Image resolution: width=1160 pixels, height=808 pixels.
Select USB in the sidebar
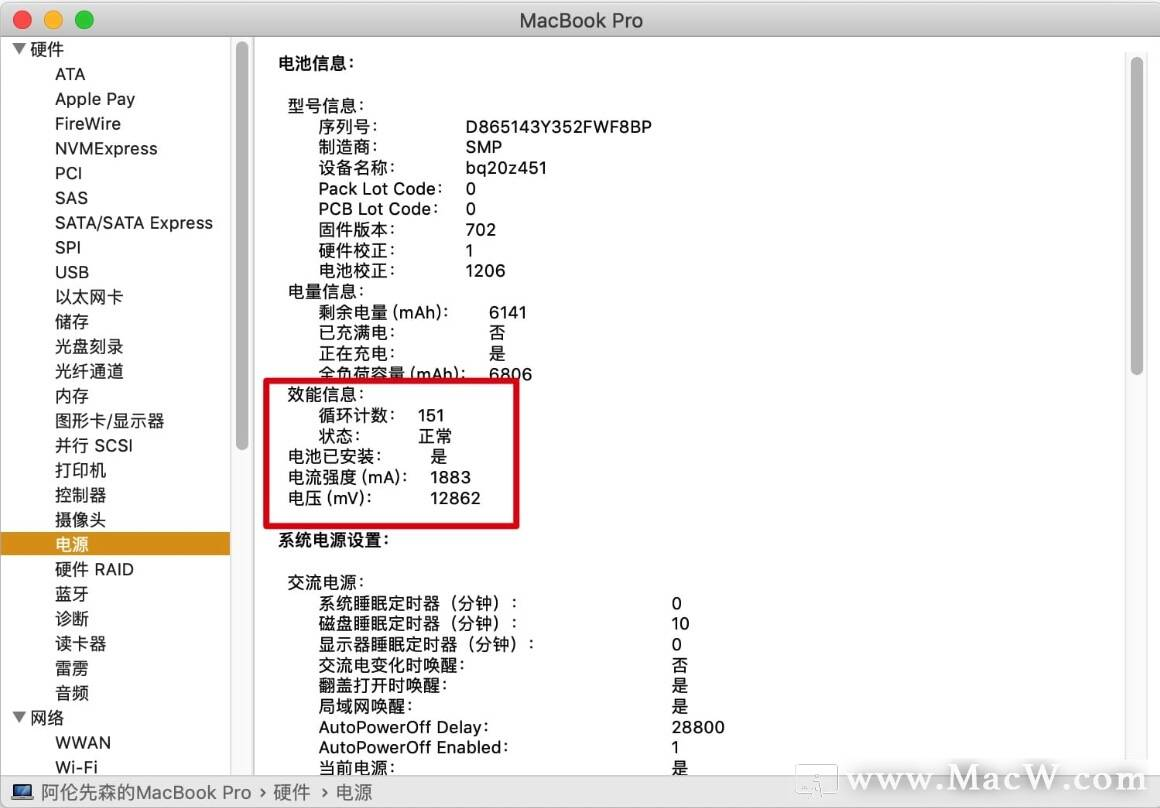(x=72, y=272)
